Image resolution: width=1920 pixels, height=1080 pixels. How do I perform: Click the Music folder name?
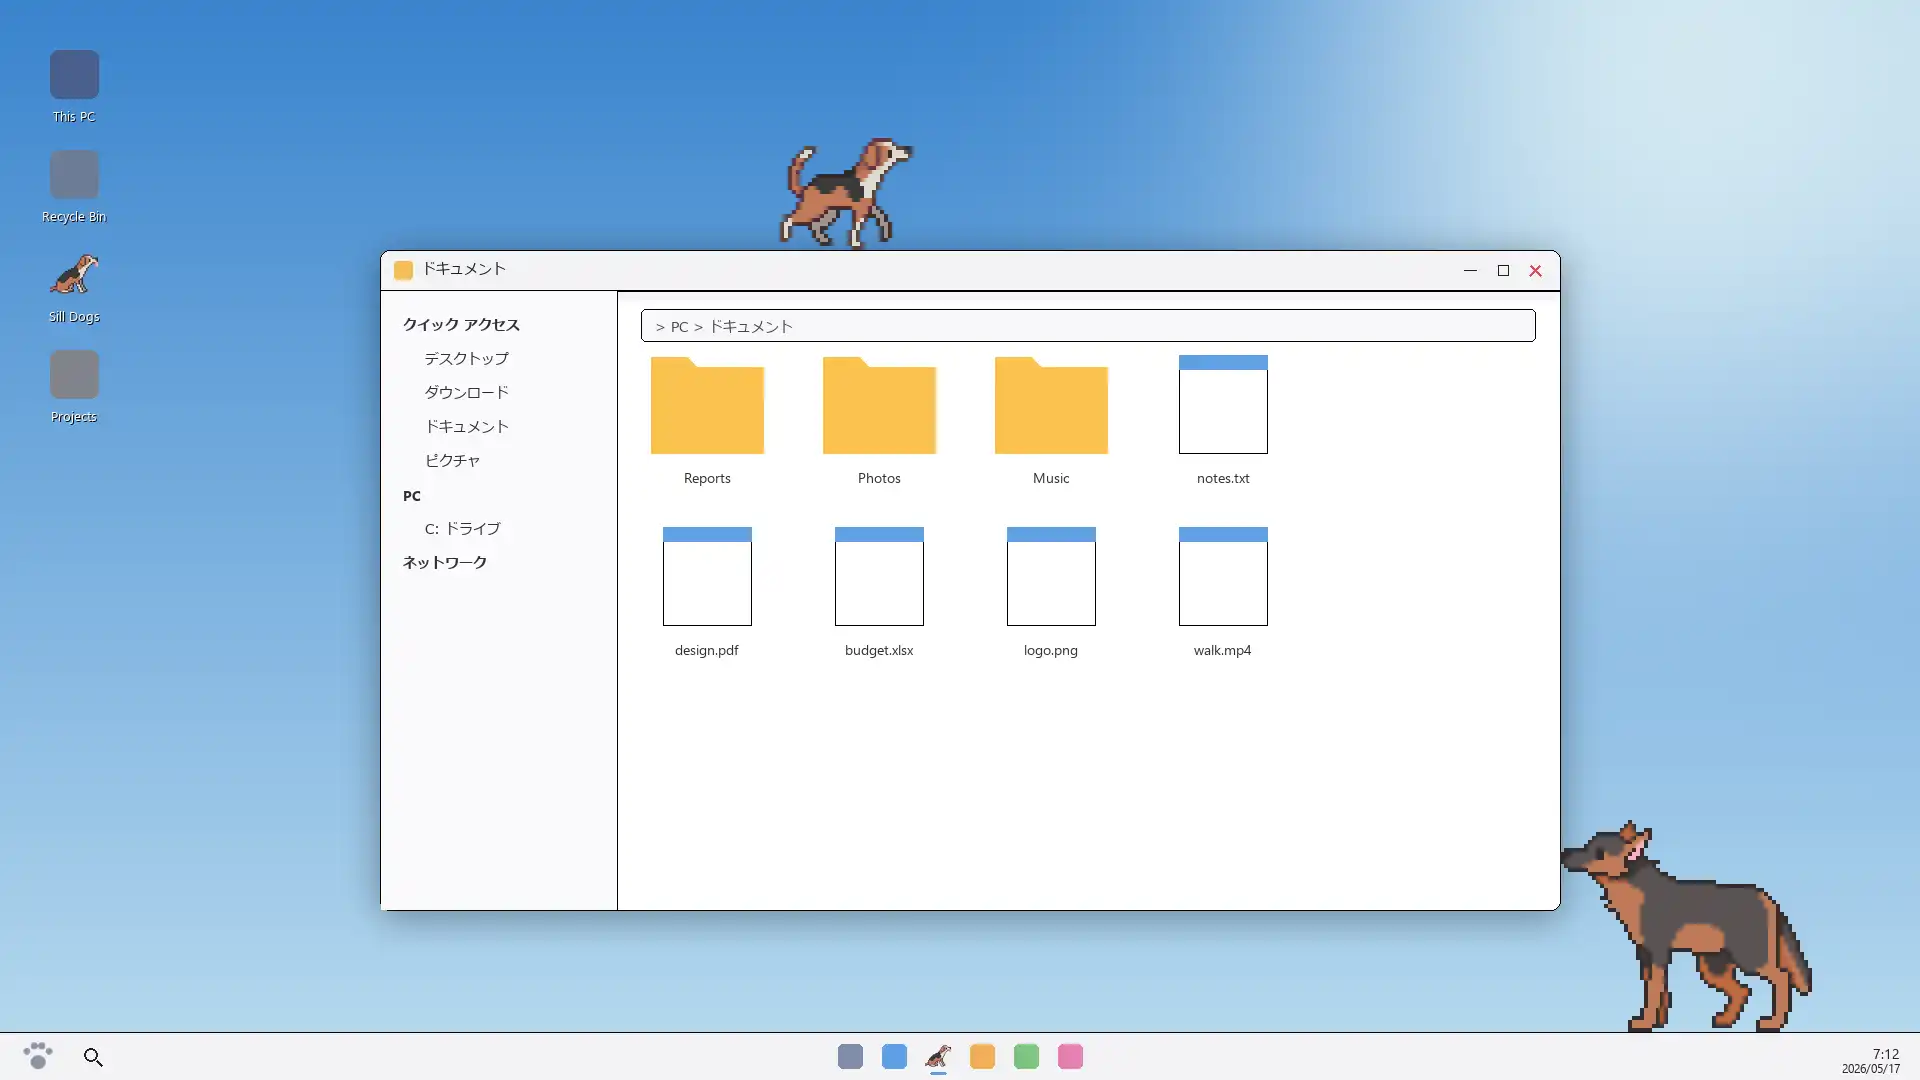(x=1051, y=478)
